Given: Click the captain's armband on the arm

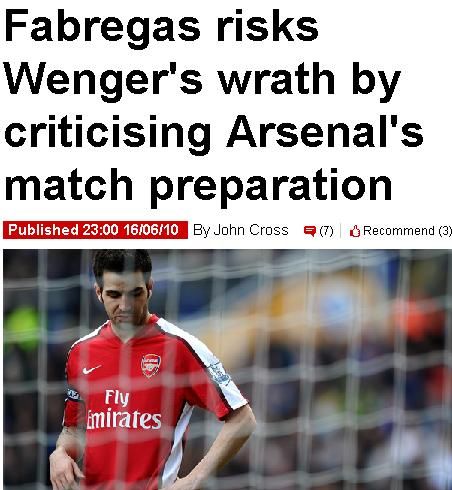Looking at the screenshot, I should 73,395.
